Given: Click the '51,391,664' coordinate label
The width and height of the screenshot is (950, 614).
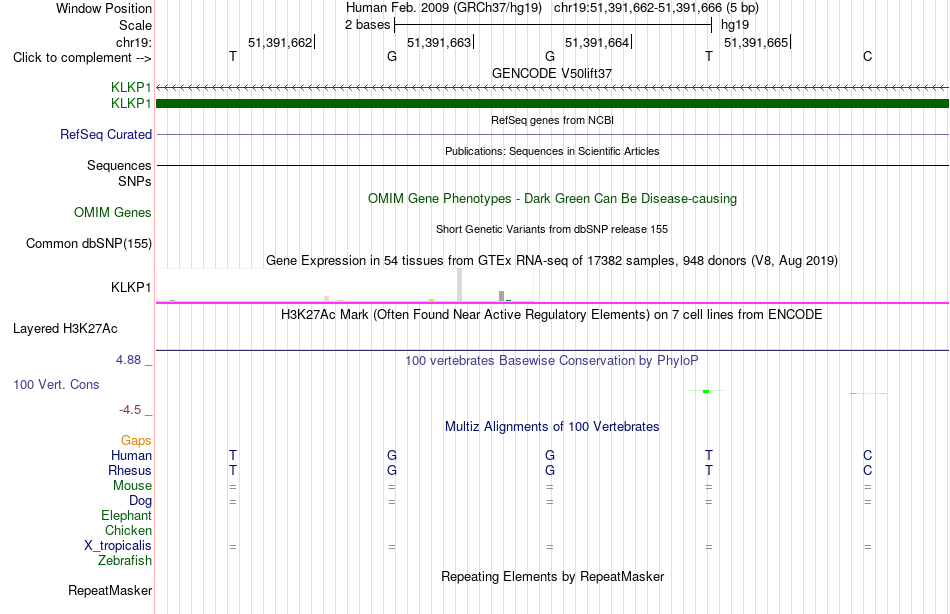Looking at the screenshot, I should [x=597, y=42].
